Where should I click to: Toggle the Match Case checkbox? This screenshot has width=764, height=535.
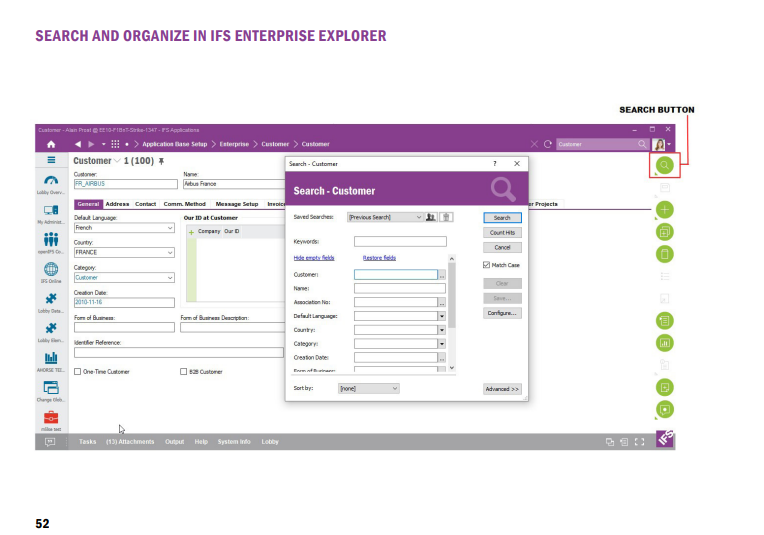486,265
